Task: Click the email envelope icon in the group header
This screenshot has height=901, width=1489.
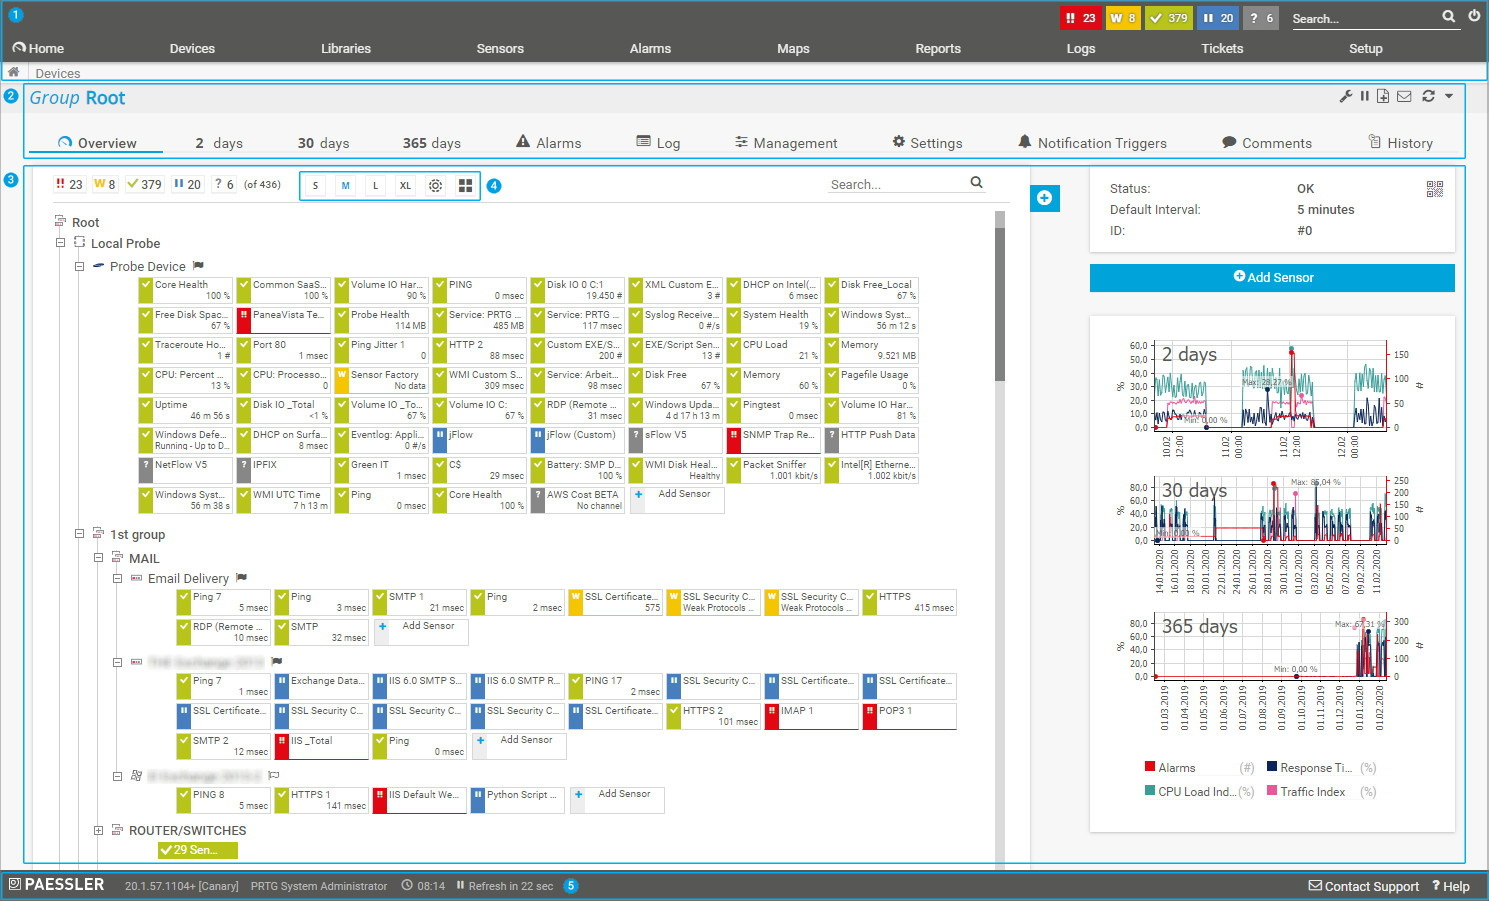Action: pyautogui.click(x=1404, y=97)
